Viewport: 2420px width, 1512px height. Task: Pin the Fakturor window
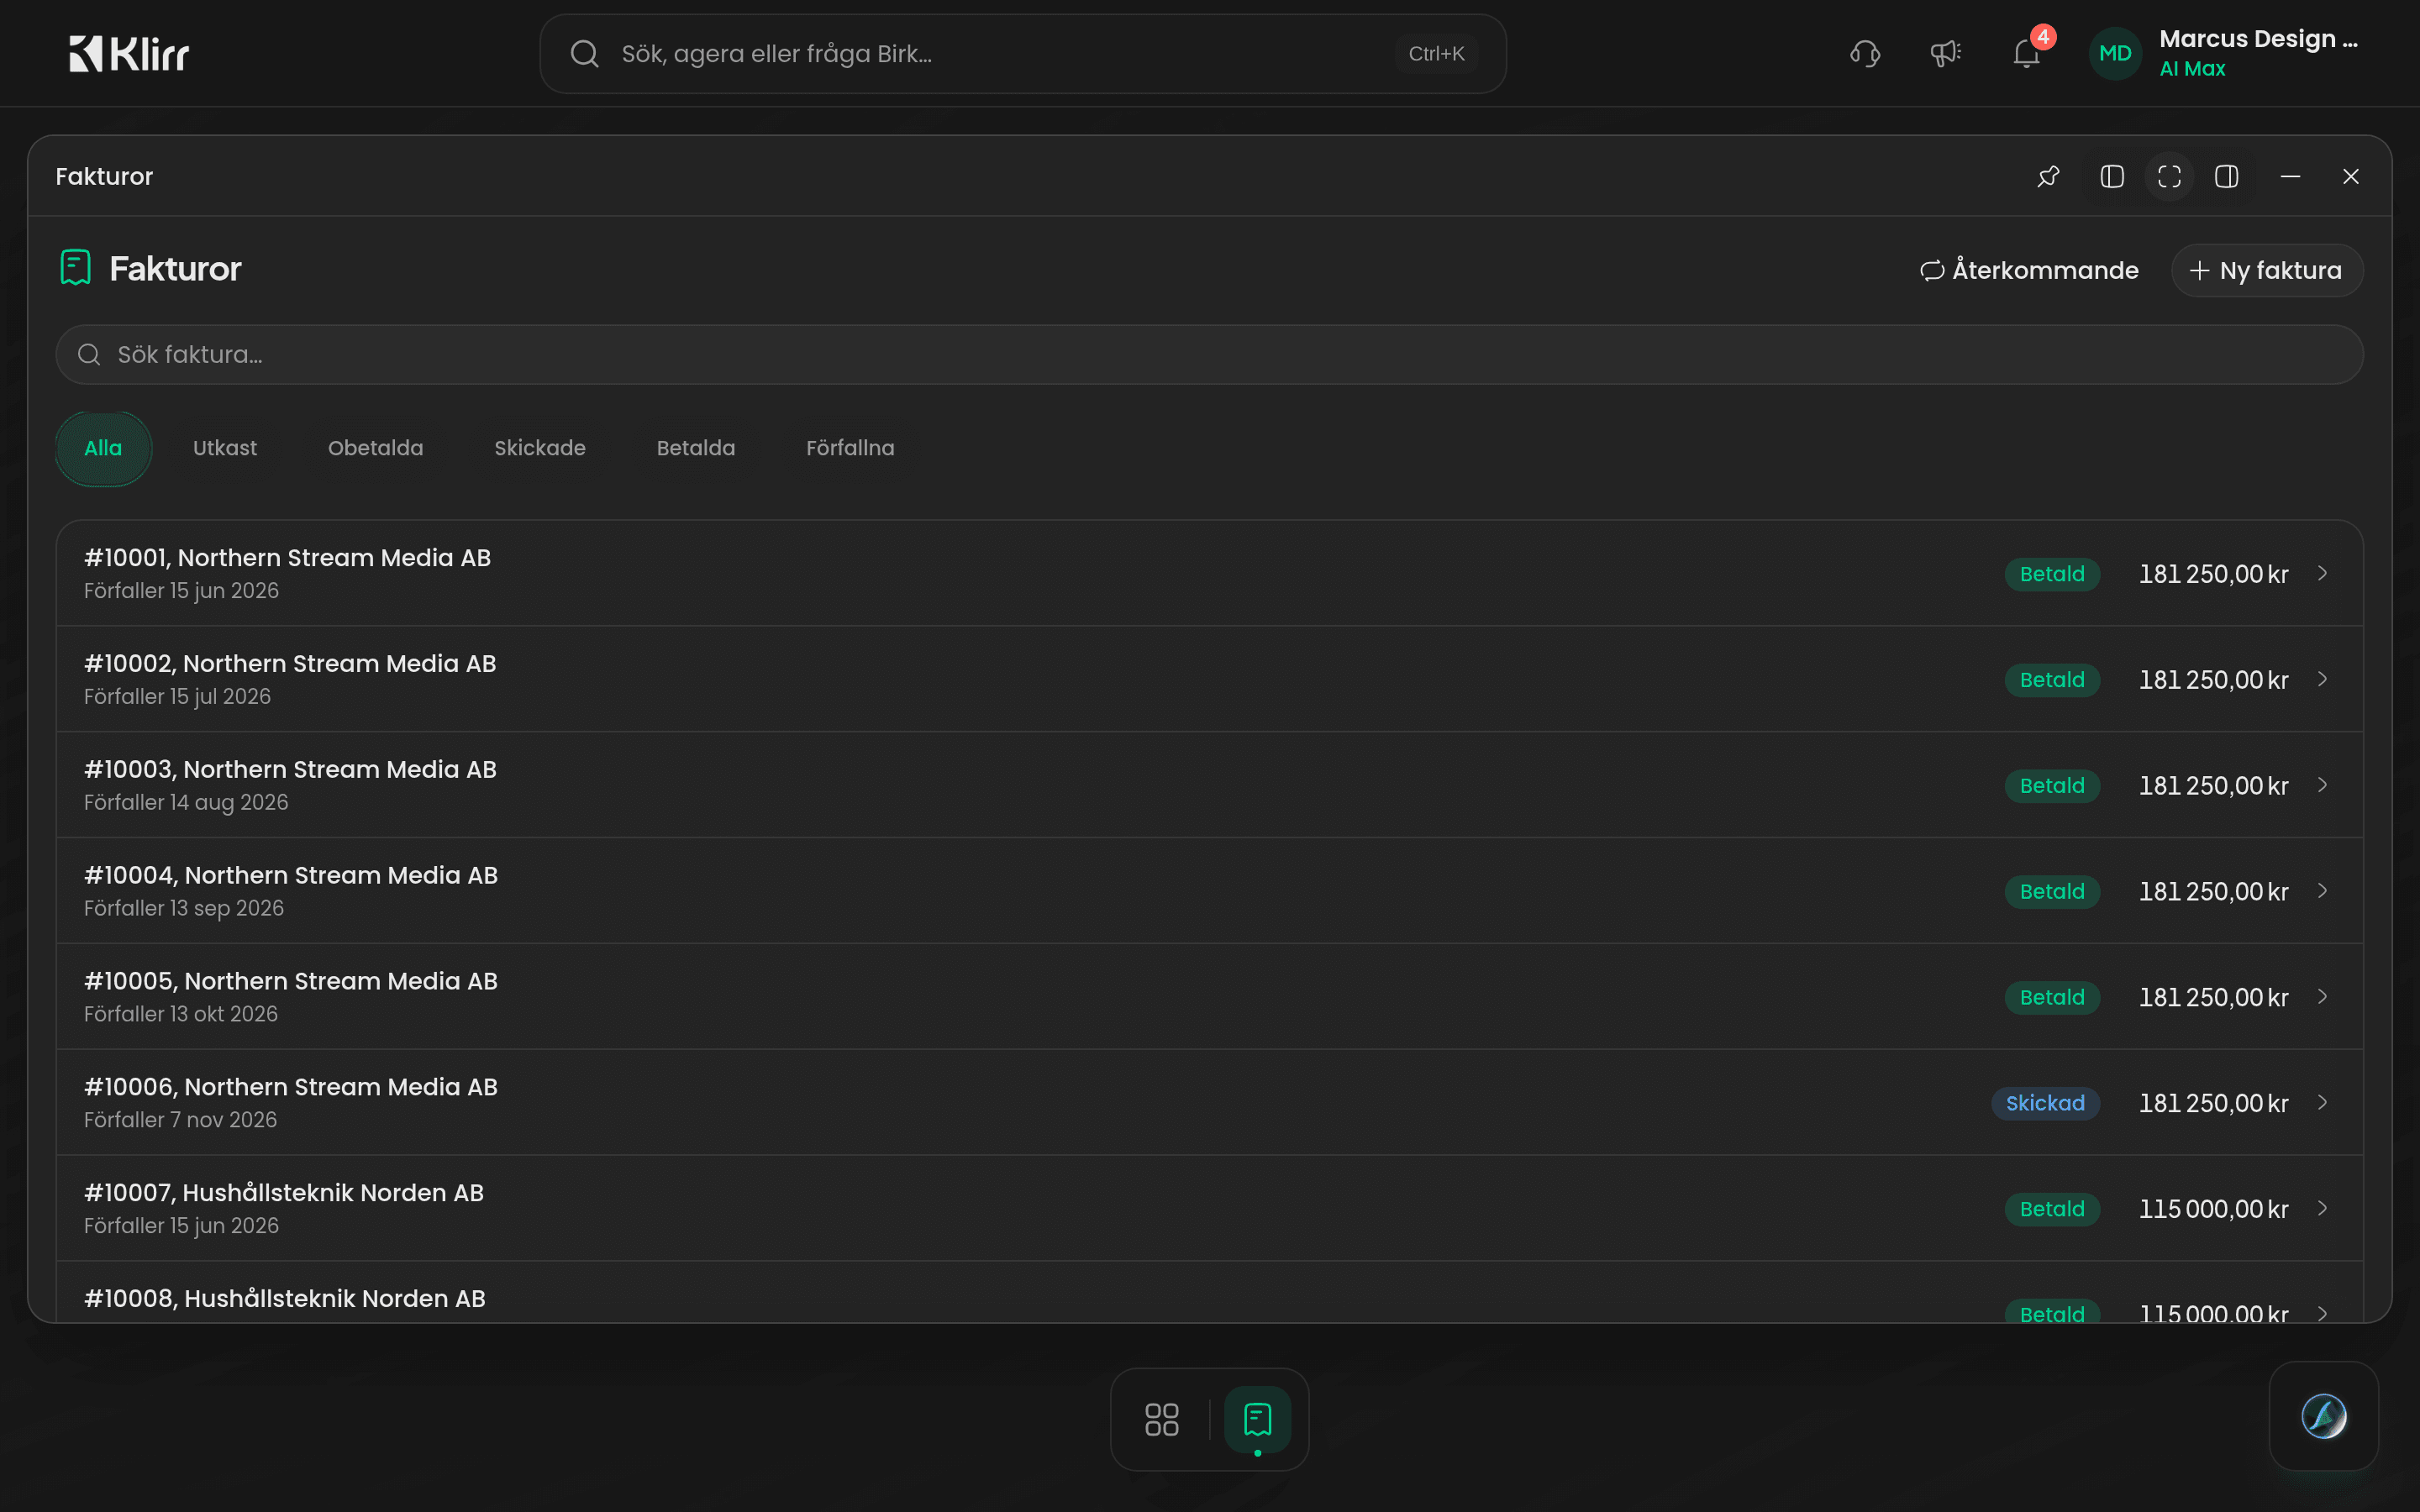2048,176
